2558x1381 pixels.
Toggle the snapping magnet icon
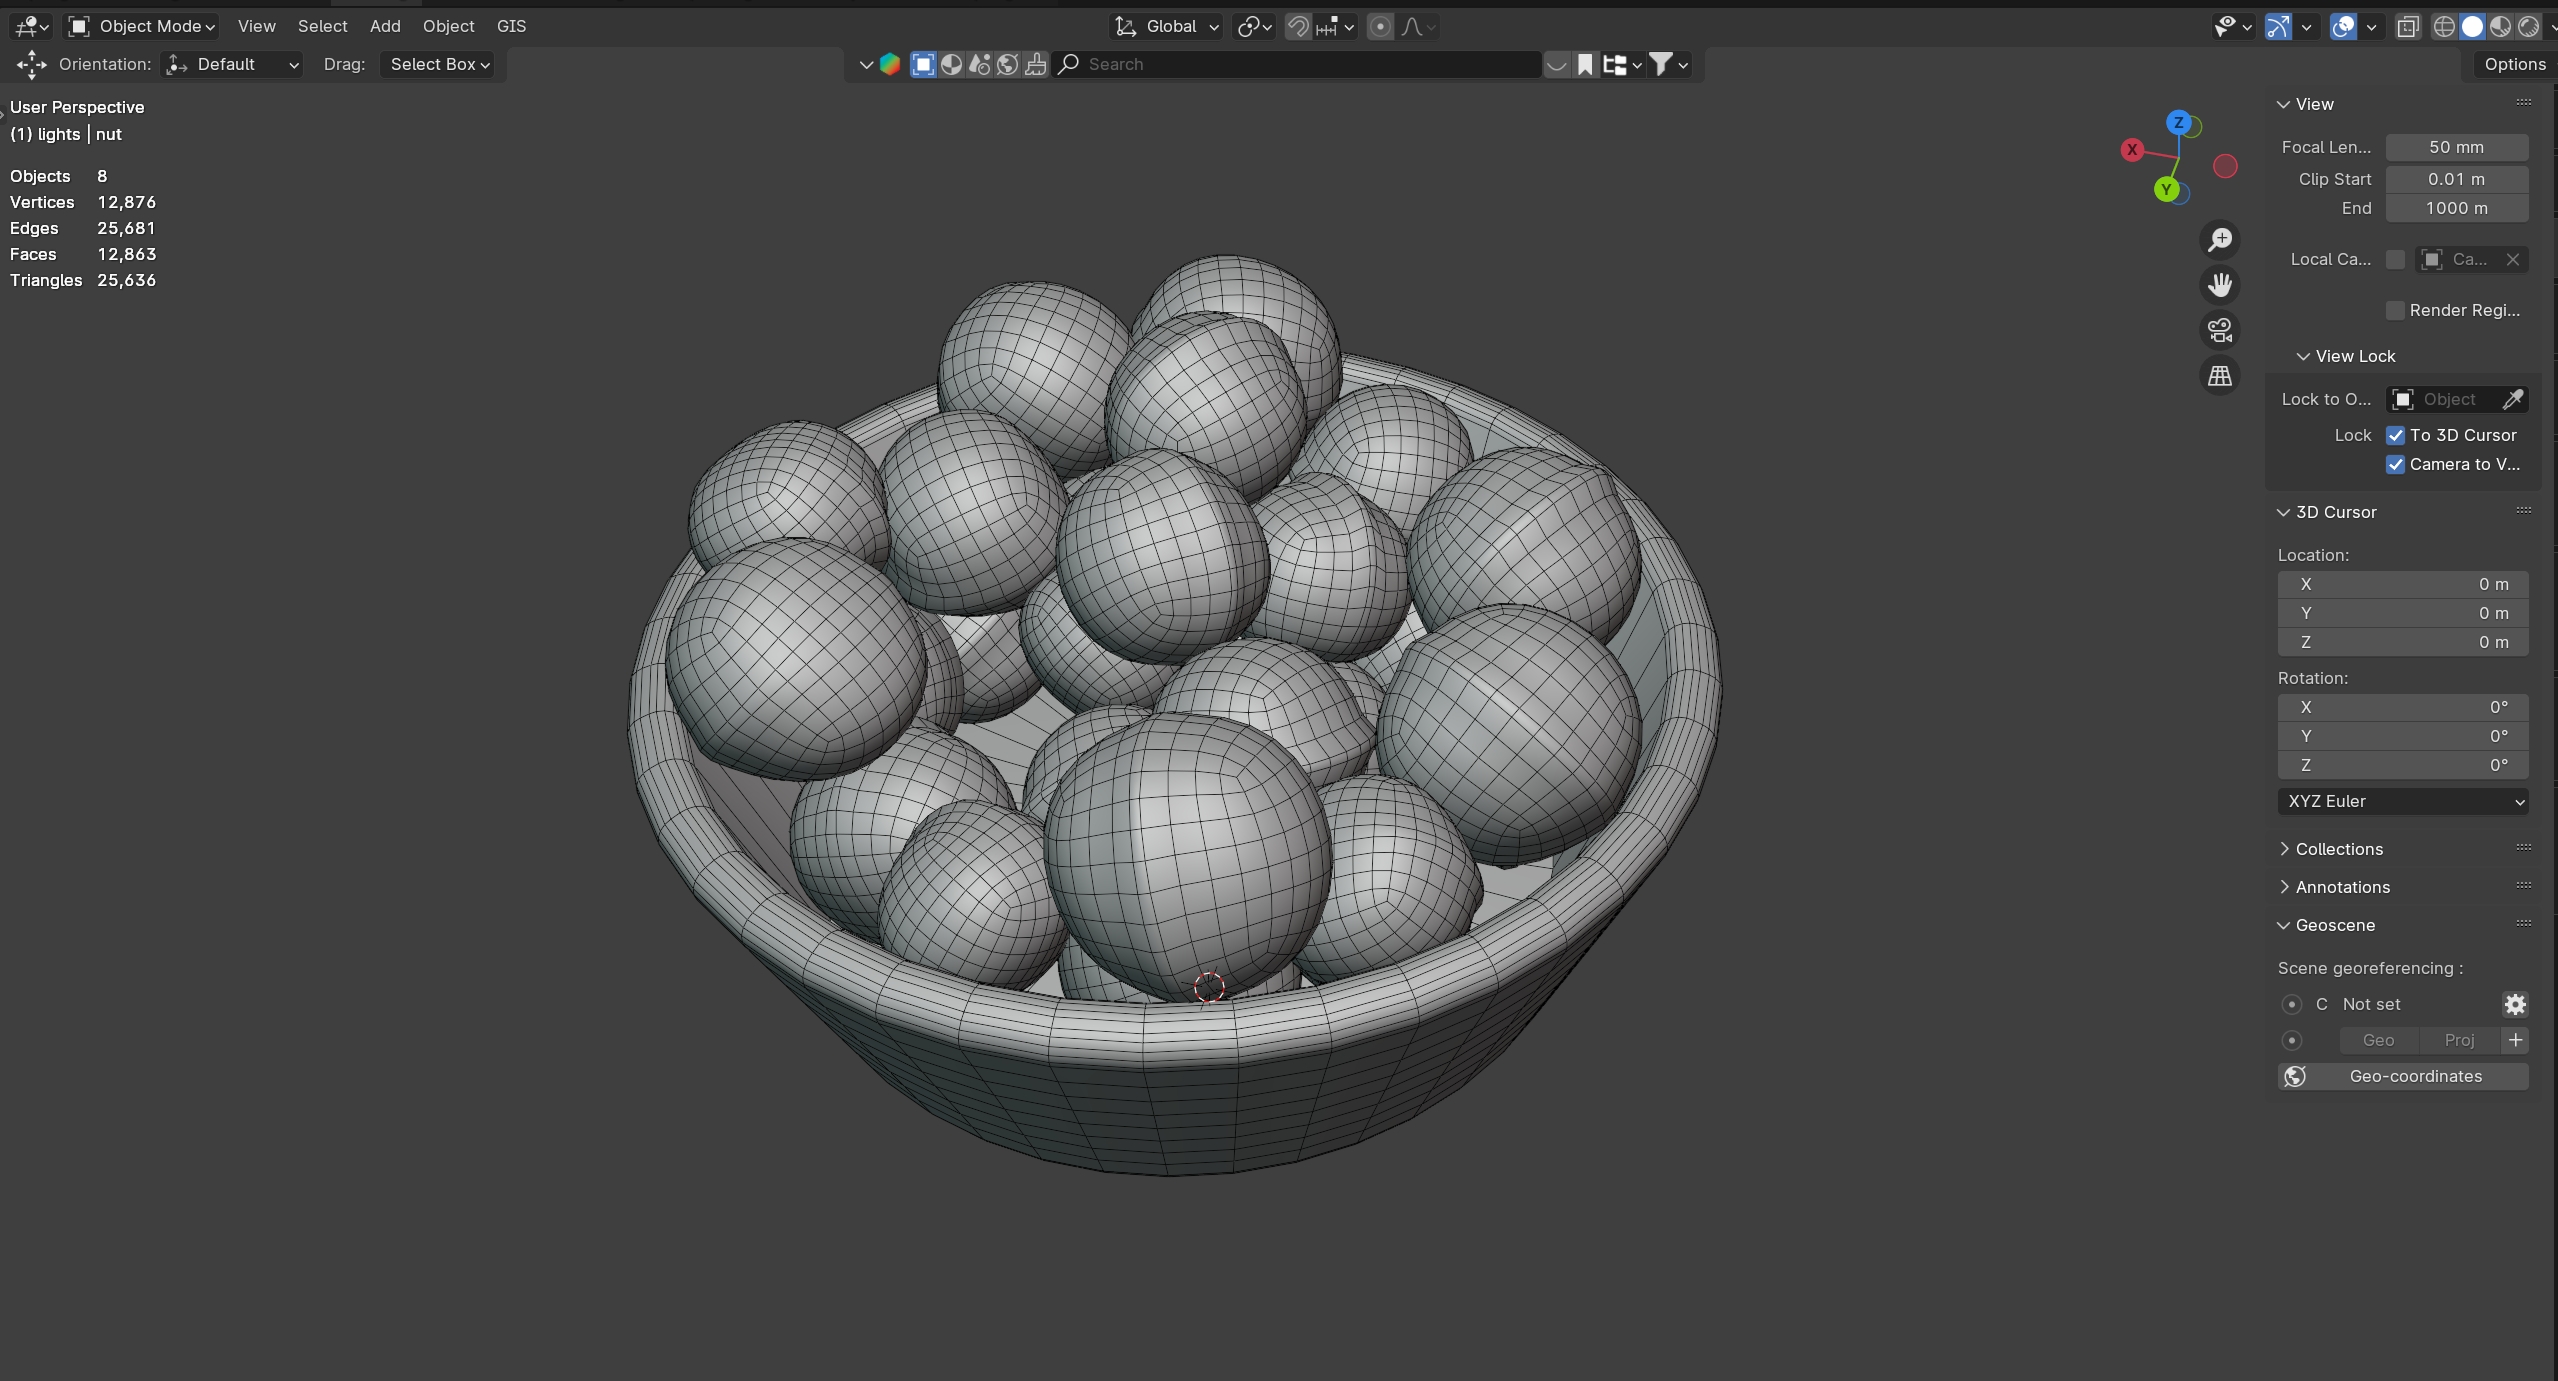pos(1298,27)
